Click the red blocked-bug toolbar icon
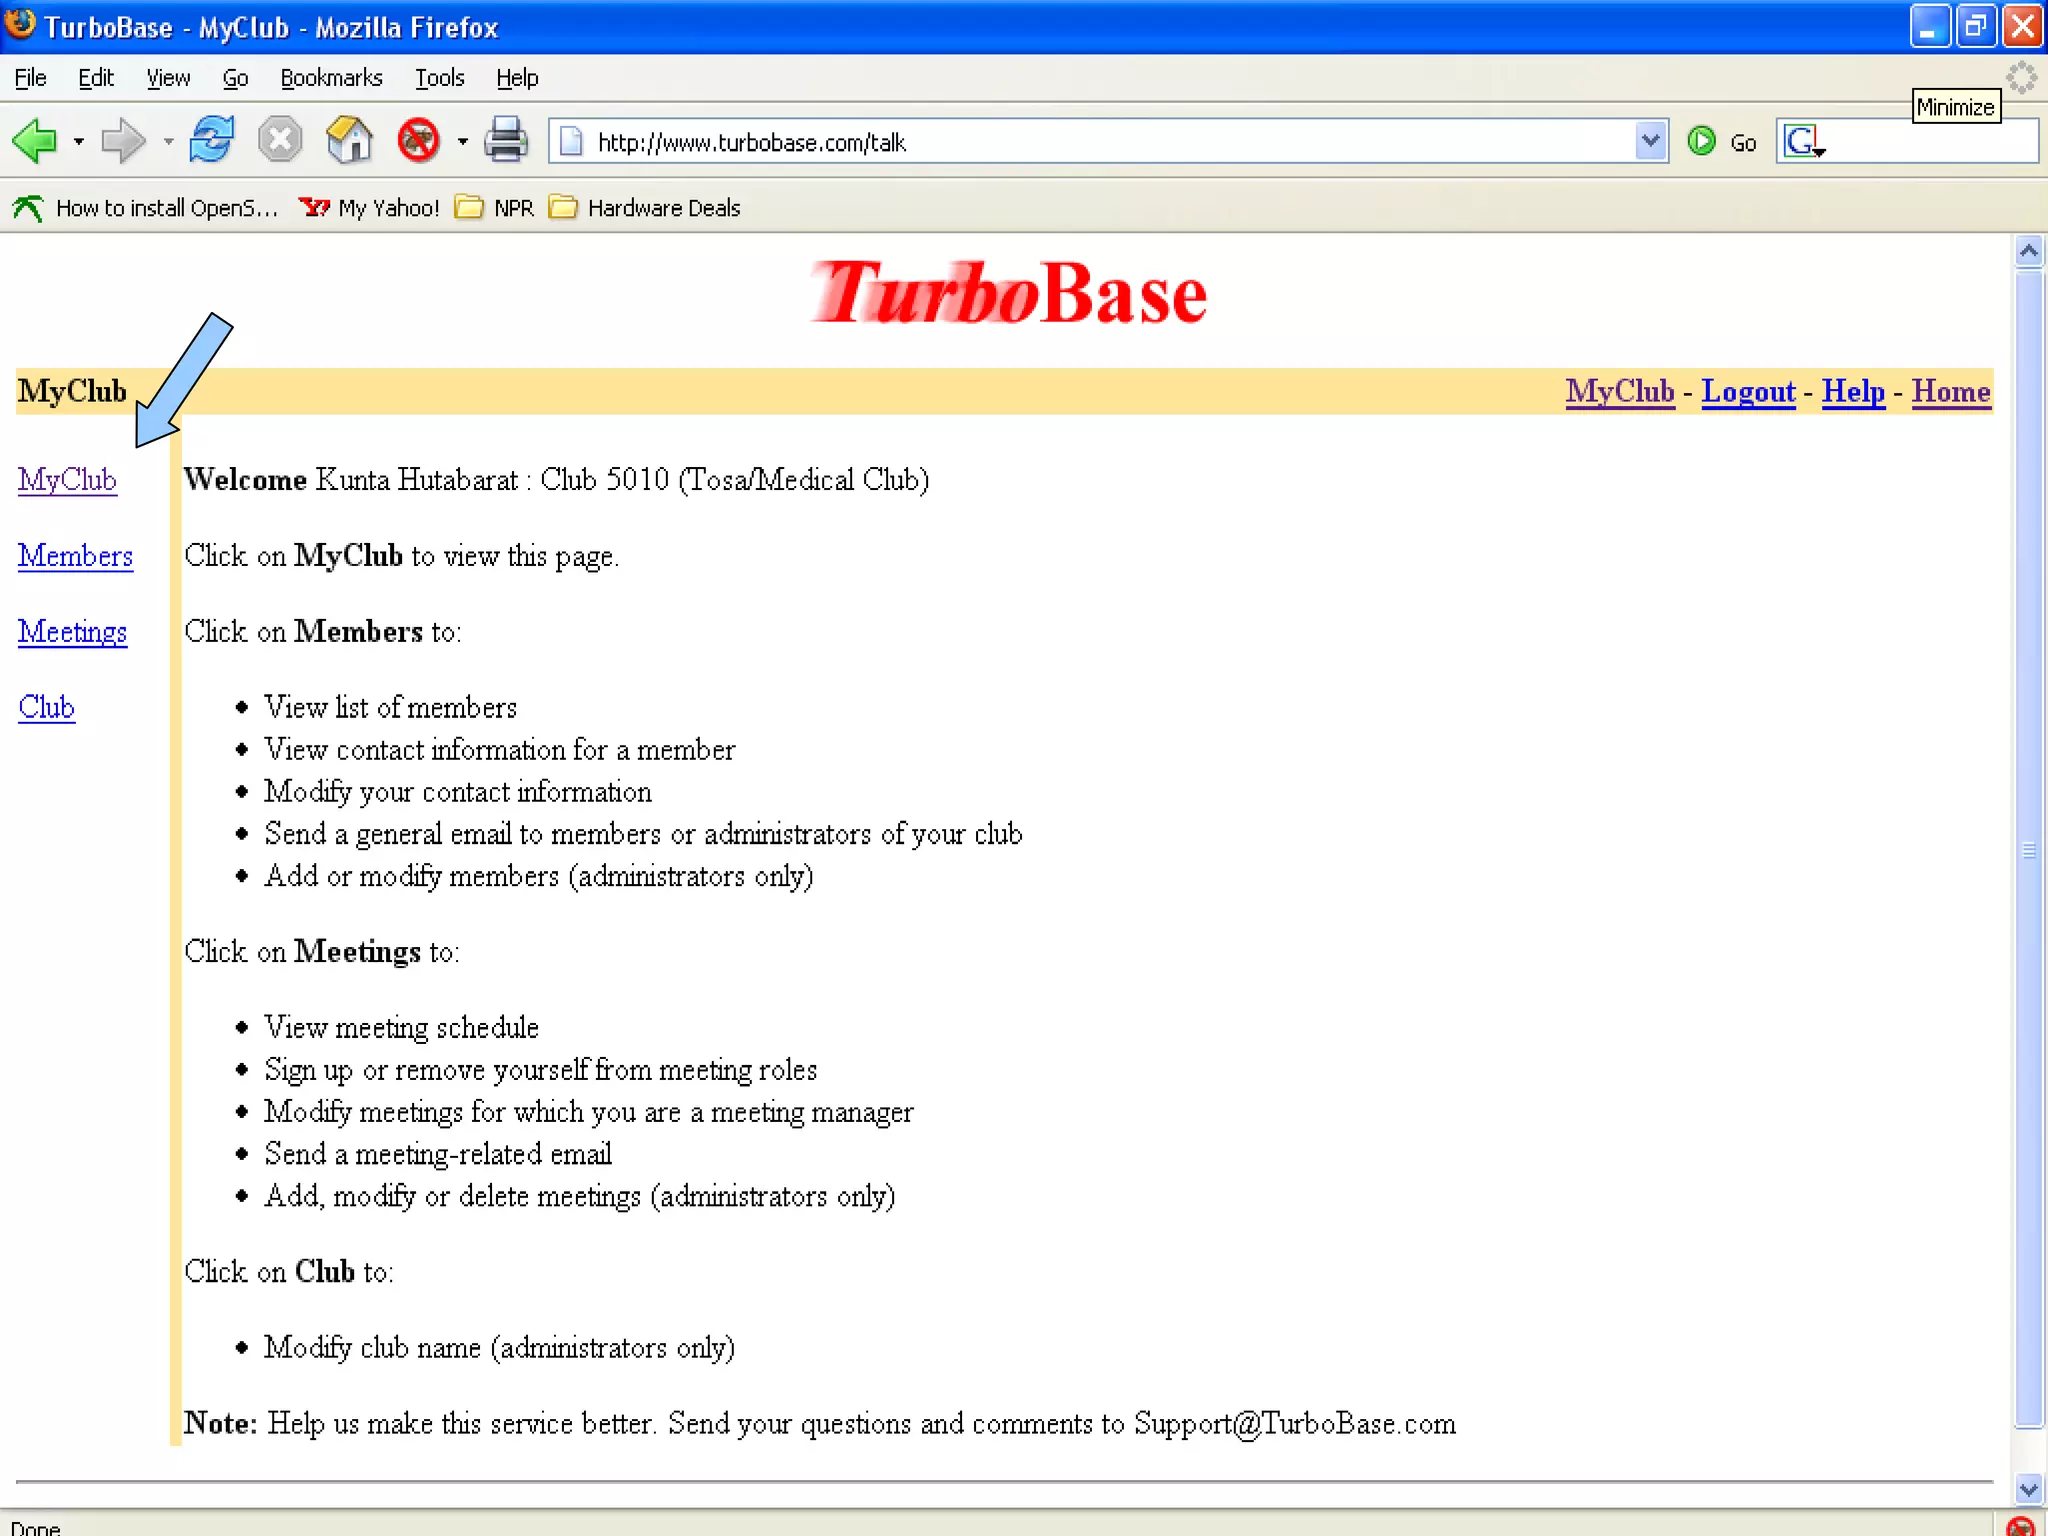2048x1536 pixels. 418,141
